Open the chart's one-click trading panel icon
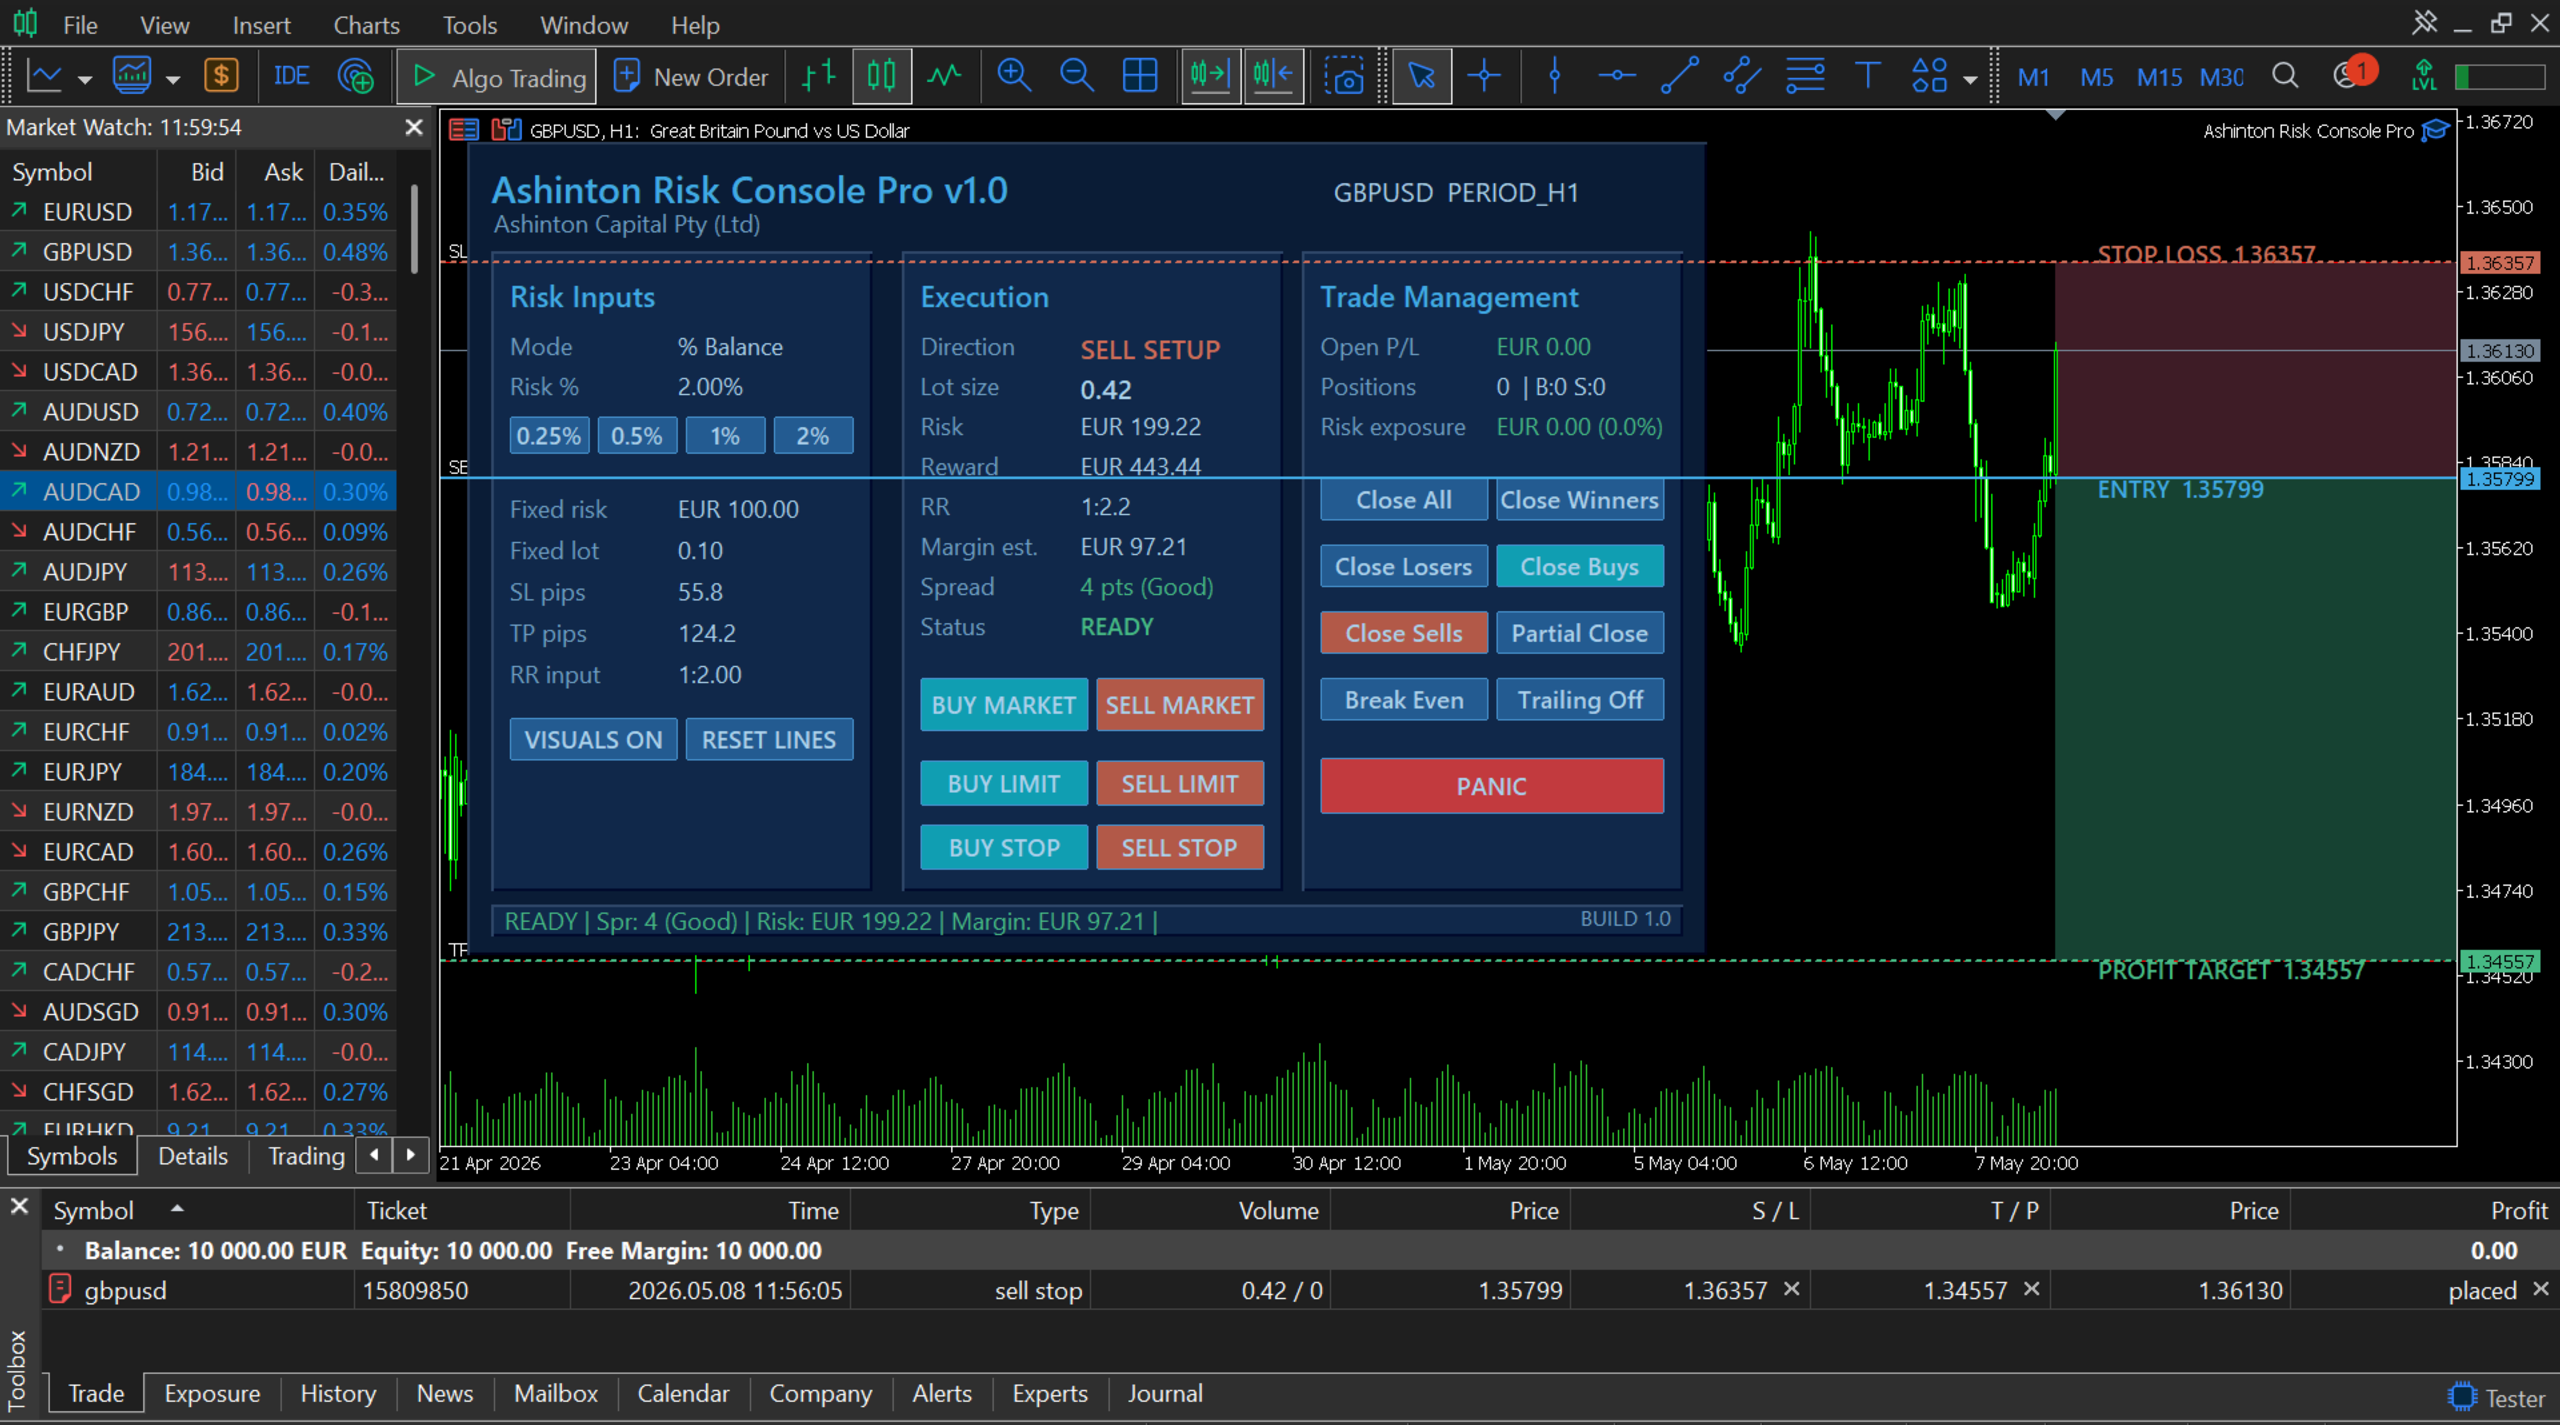The image size is (2560, 1425). [506, 130]
